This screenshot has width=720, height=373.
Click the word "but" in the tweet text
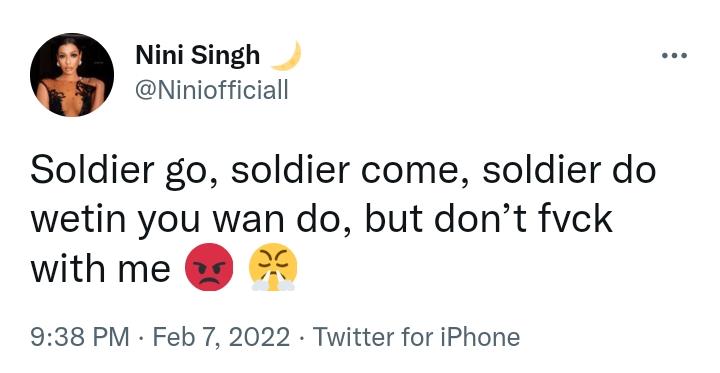coord(394,219)
